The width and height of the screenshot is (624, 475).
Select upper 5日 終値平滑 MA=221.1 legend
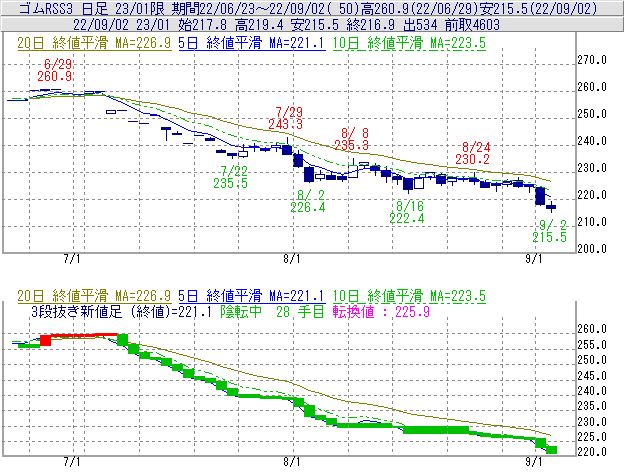point(252,43)
